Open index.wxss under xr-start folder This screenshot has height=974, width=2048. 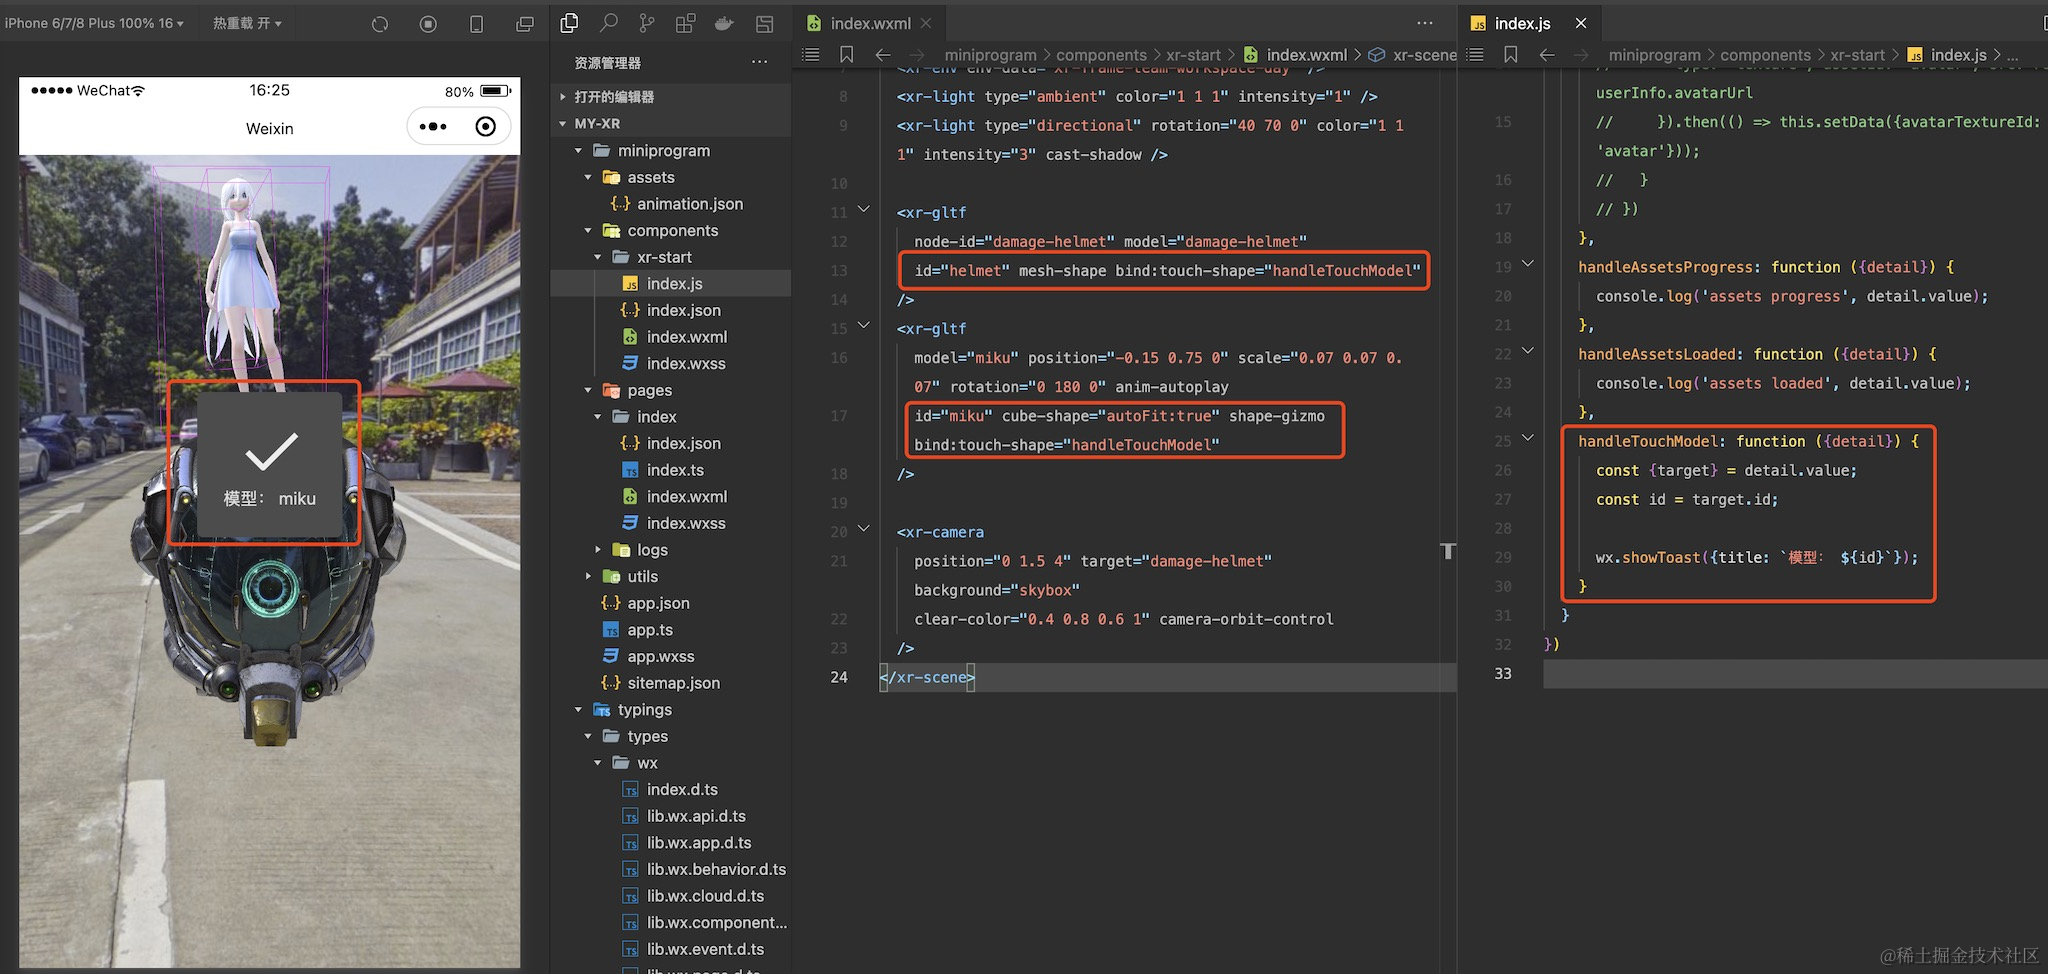[x=686, y=364]
